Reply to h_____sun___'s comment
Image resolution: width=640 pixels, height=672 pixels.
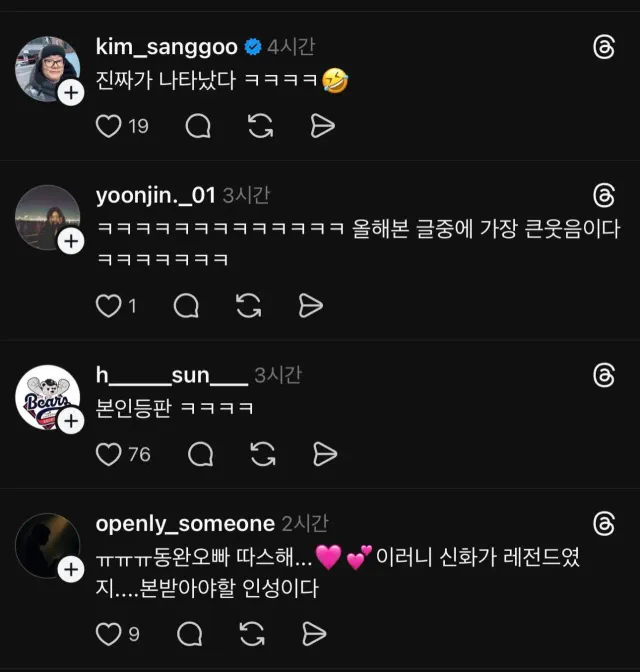(x=201, y=454)
